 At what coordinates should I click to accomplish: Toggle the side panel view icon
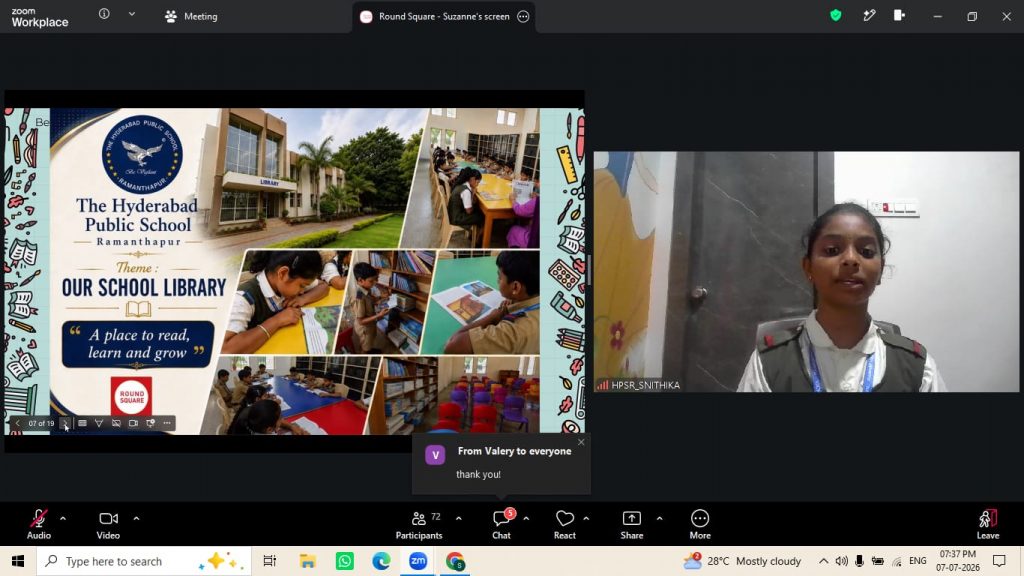(899, 15)
